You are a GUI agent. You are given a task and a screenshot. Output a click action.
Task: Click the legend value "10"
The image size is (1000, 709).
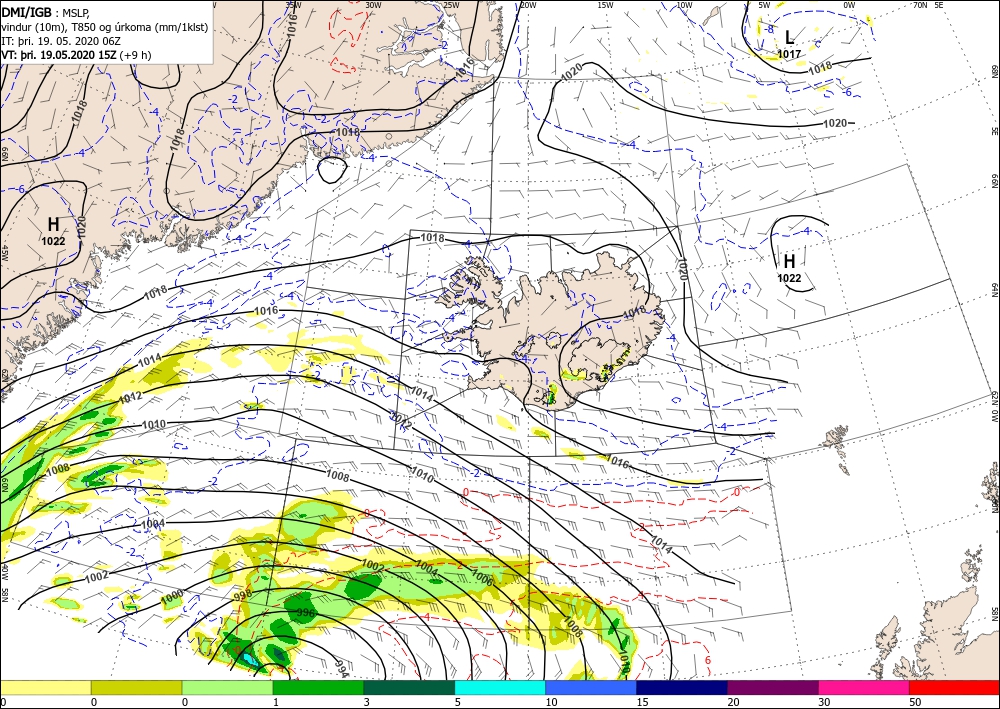coord(551,702)
